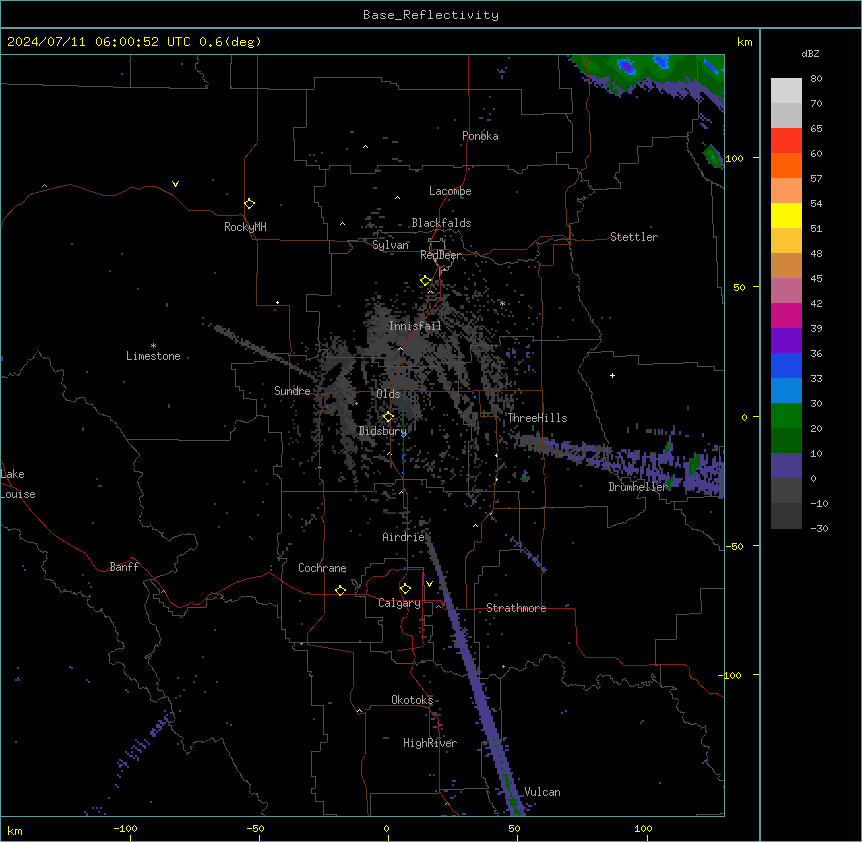862x842 pixels.
Task: Pick the lightest gray swatch below 80
Action: 786,91
